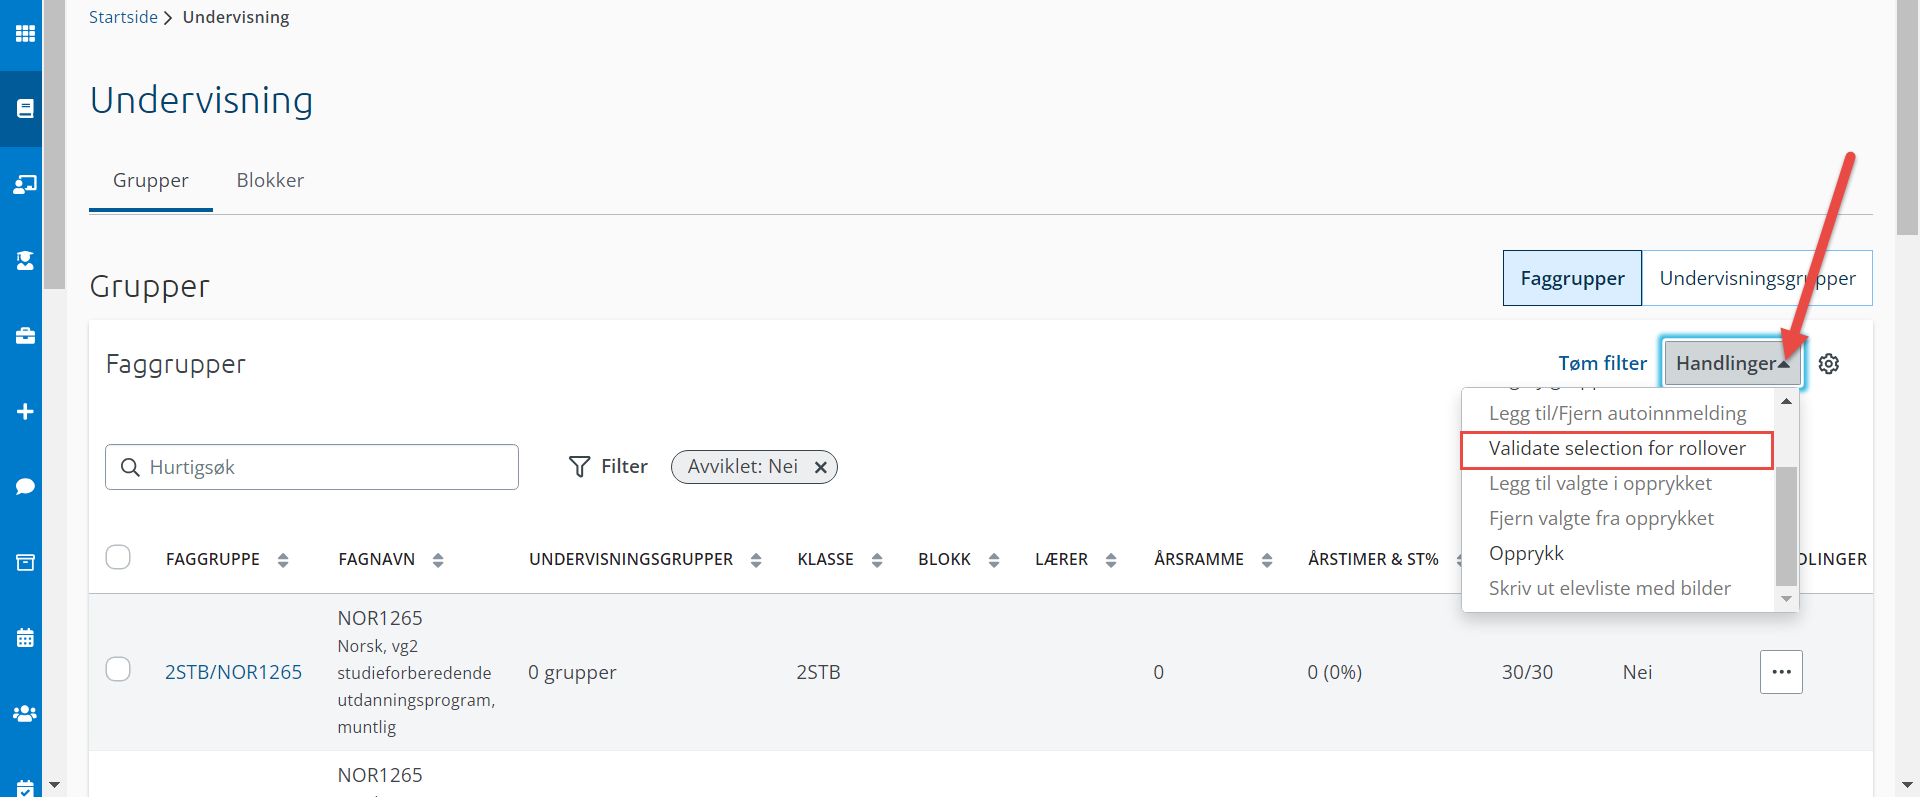Sort by ÅRSTIMER & ST% header

click(1373, 559)
